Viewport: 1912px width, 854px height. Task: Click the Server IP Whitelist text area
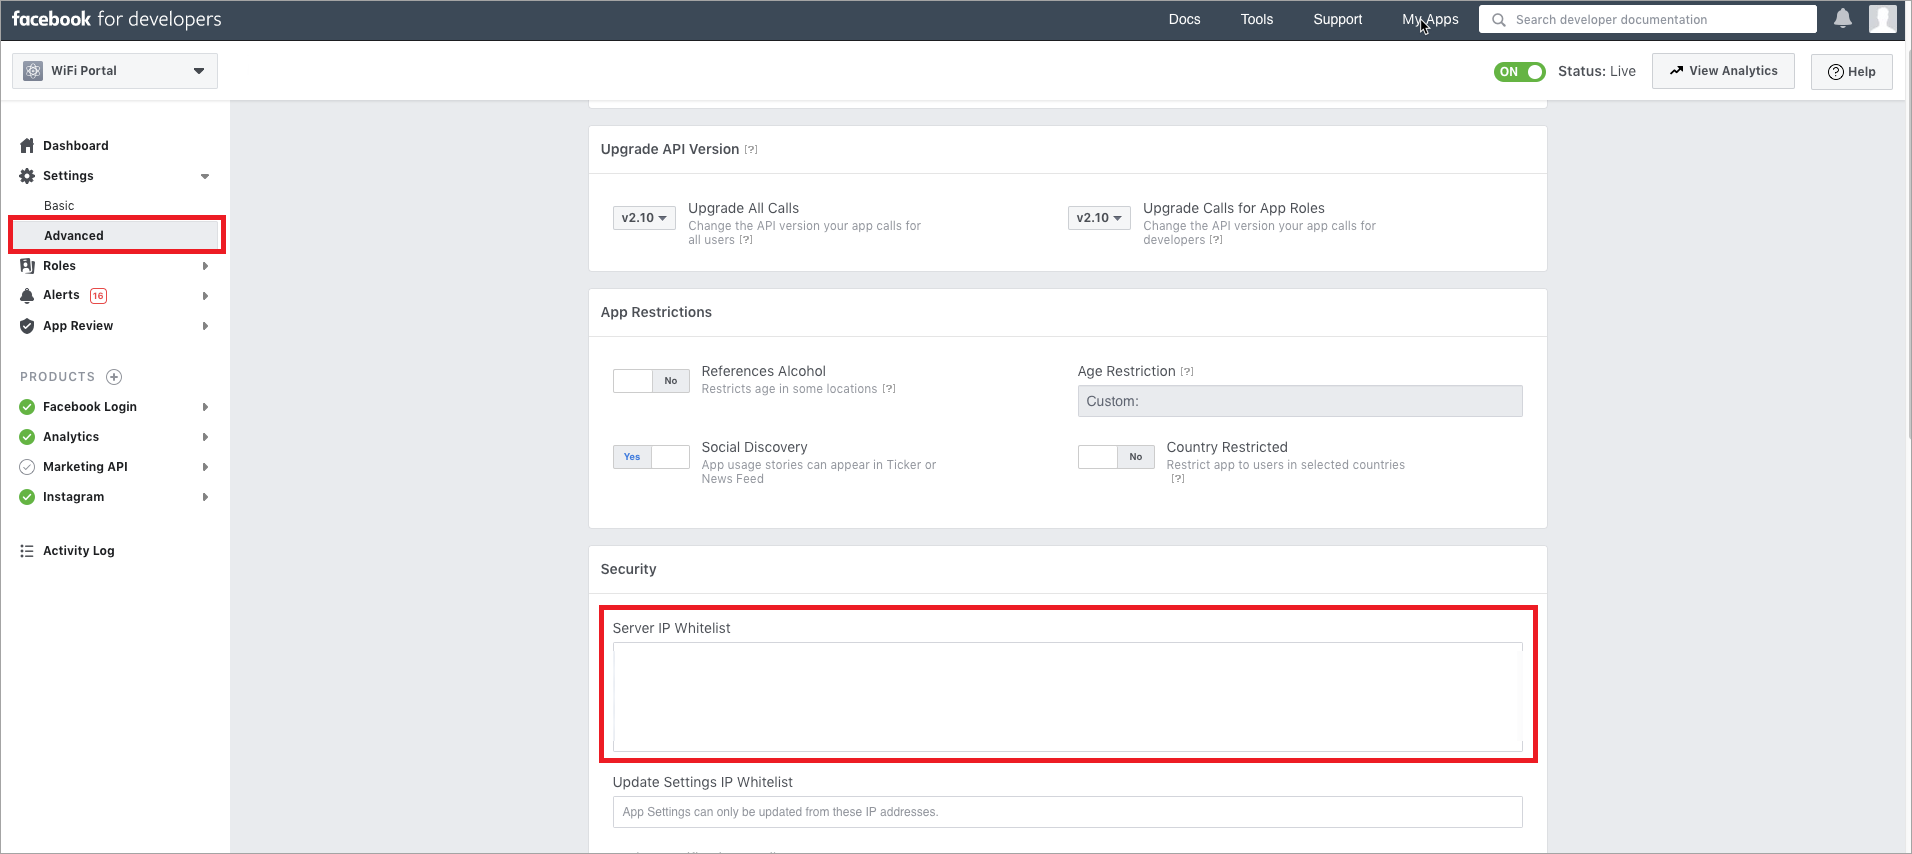[1067, 697]
